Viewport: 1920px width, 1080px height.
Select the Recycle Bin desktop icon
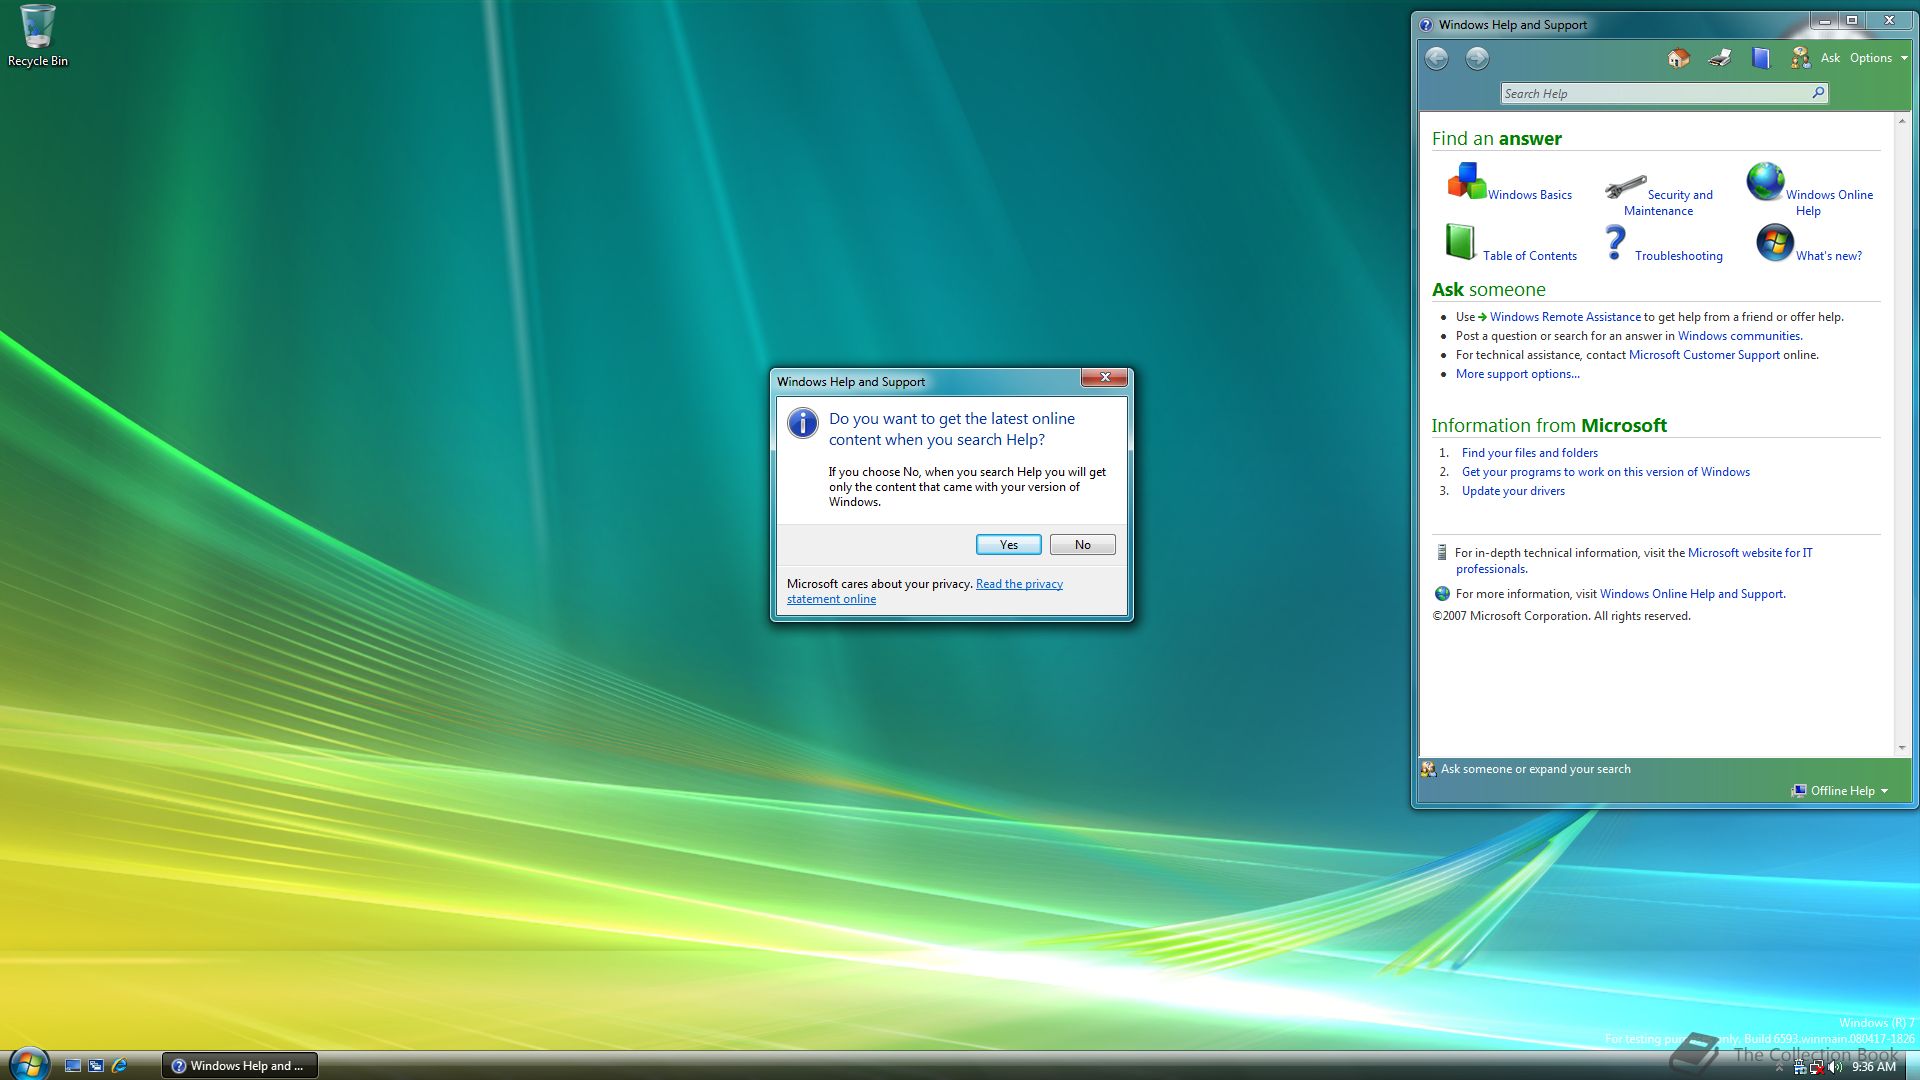[x=38, y=36]
